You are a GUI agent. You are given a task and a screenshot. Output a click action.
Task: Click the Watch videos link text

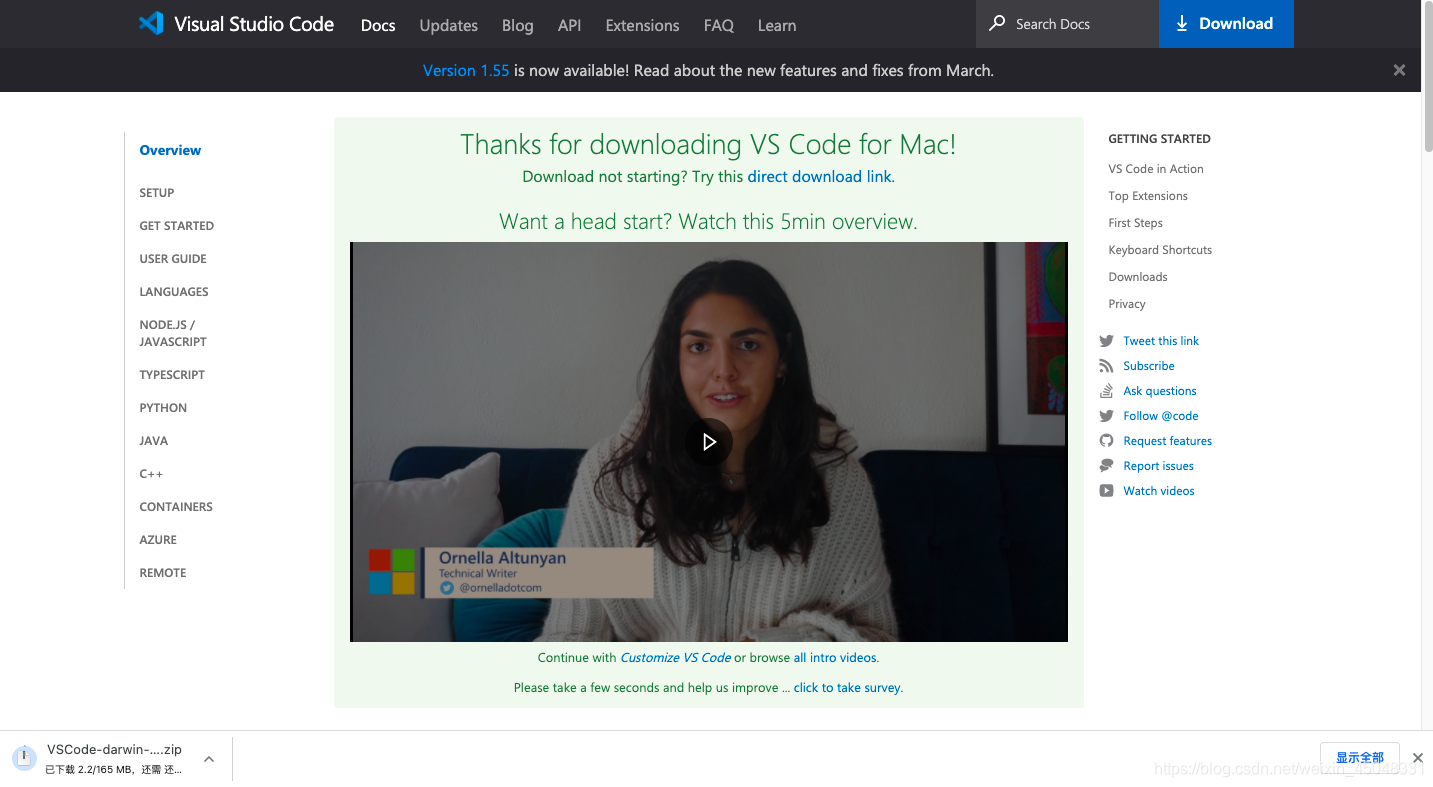click(1159, 491)
